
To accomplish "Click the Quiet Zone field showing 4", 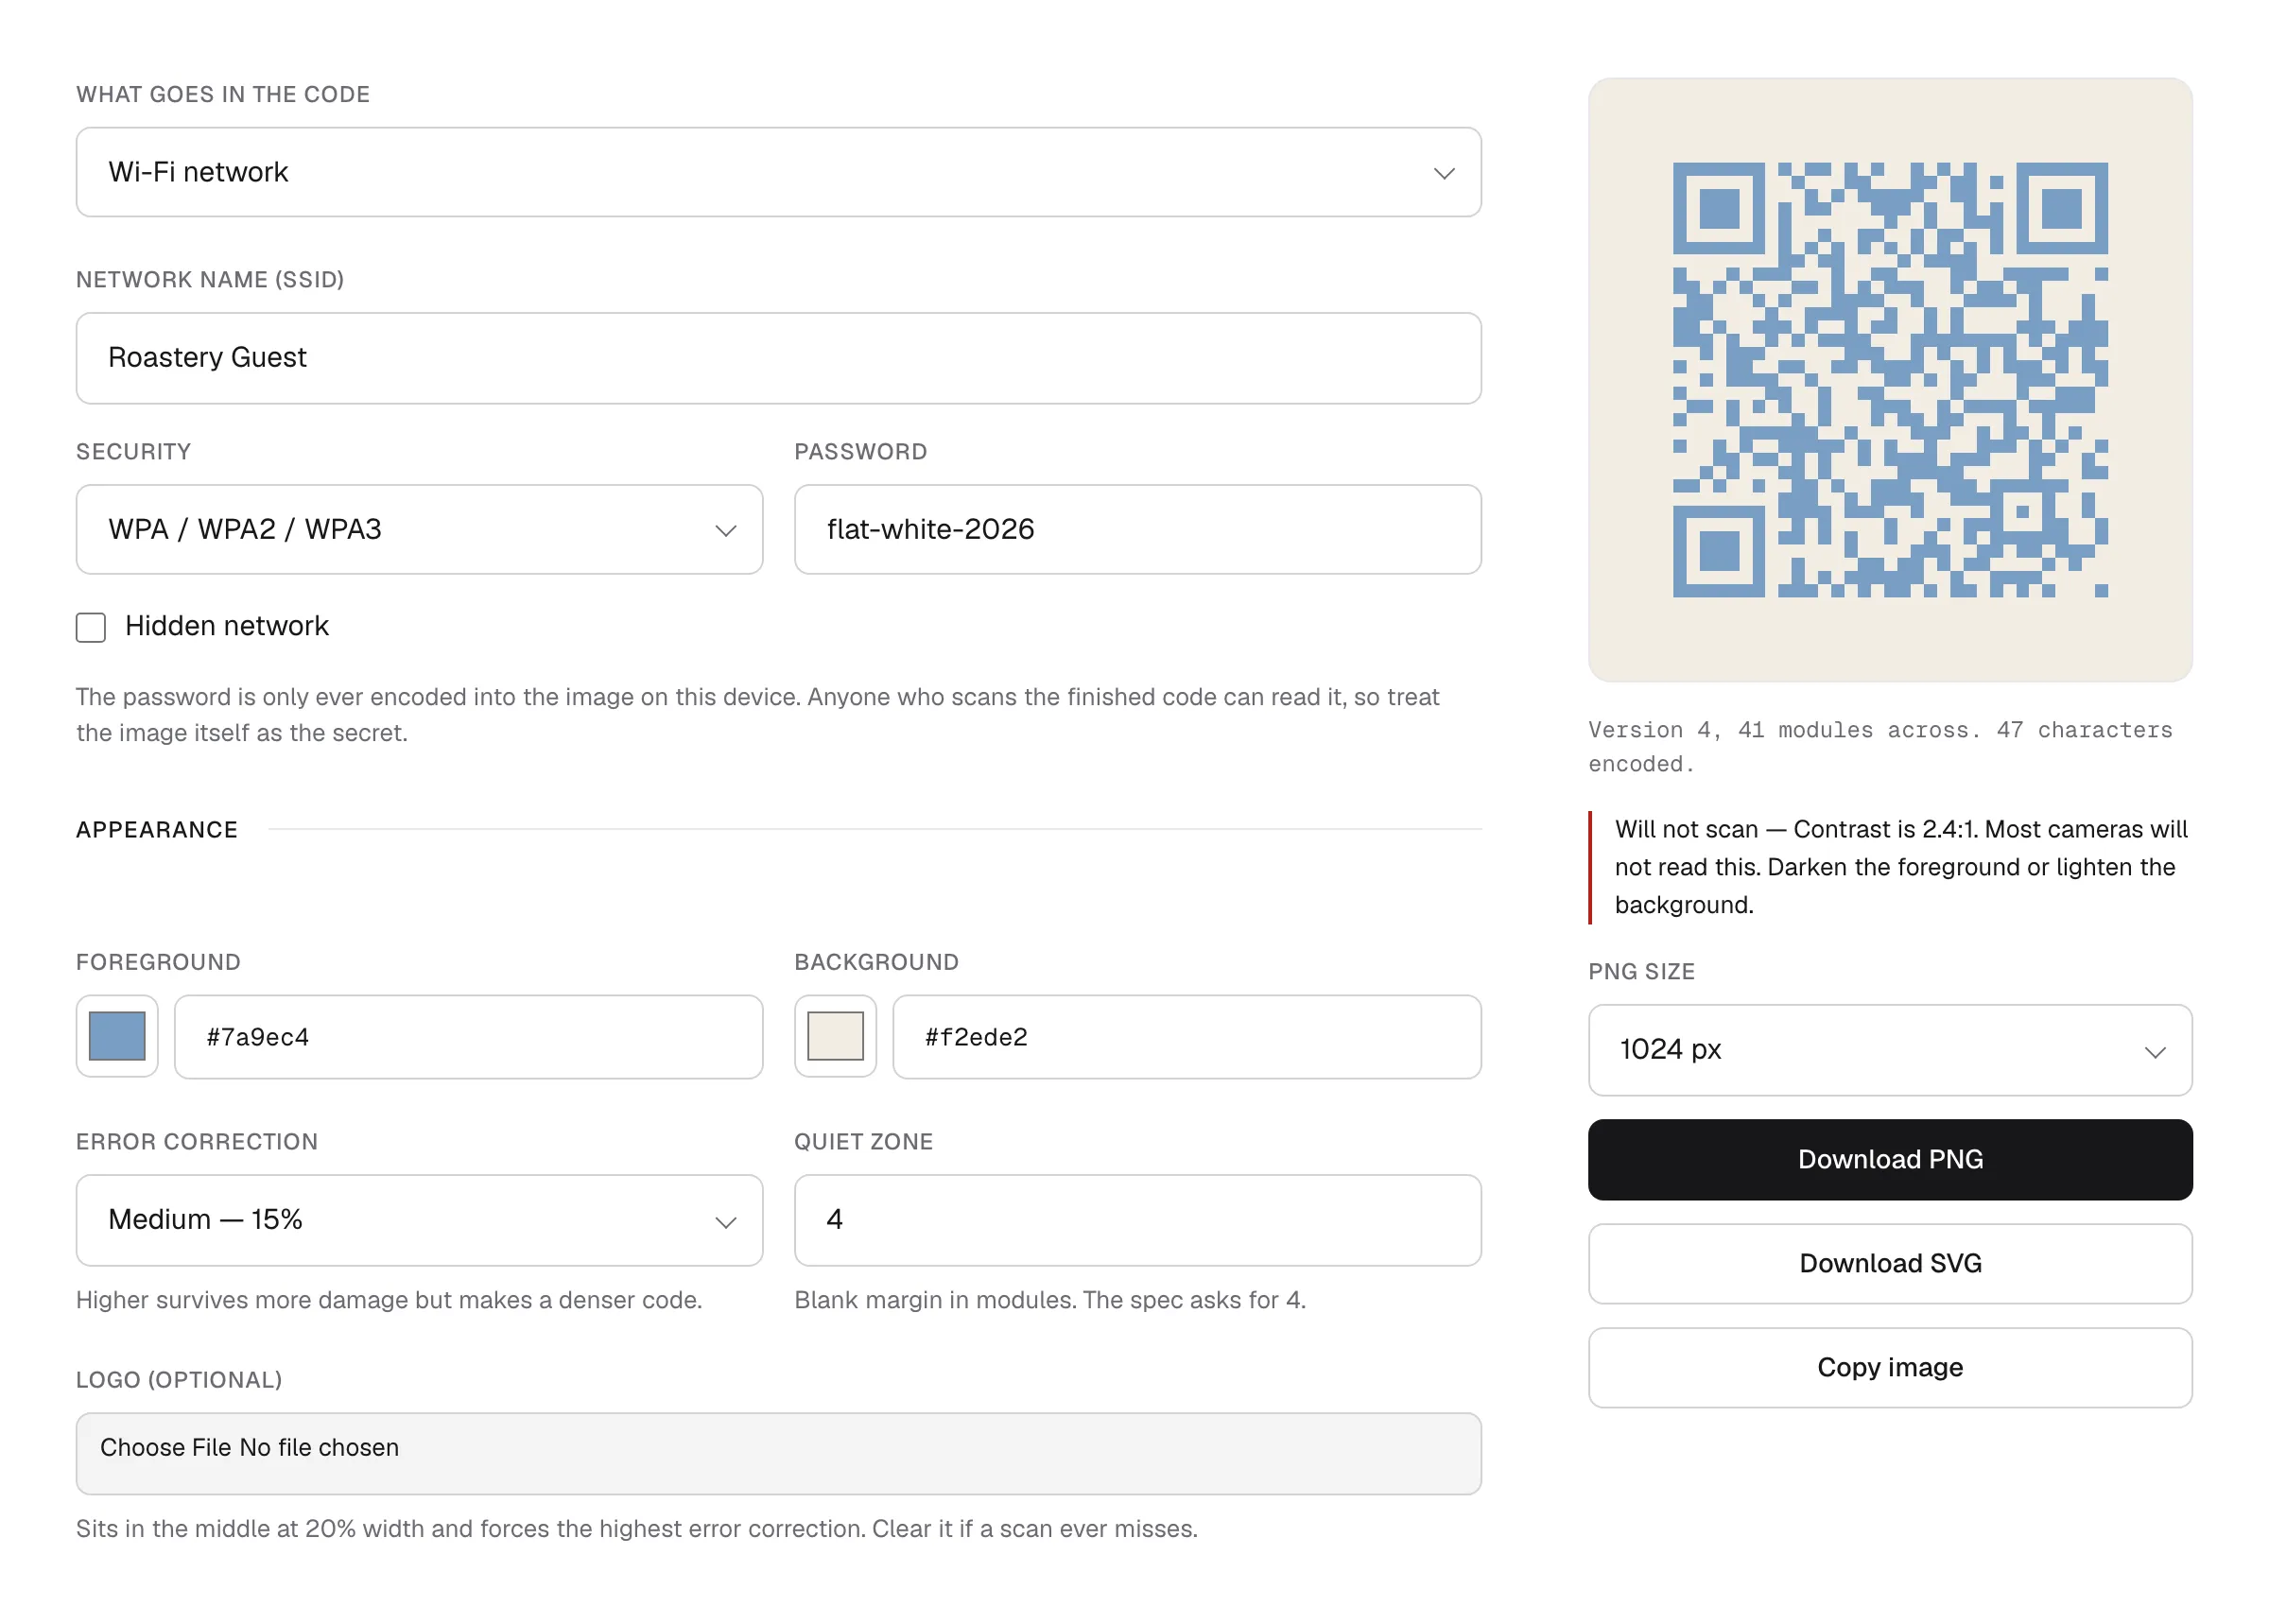I will pos(1137,1220).
